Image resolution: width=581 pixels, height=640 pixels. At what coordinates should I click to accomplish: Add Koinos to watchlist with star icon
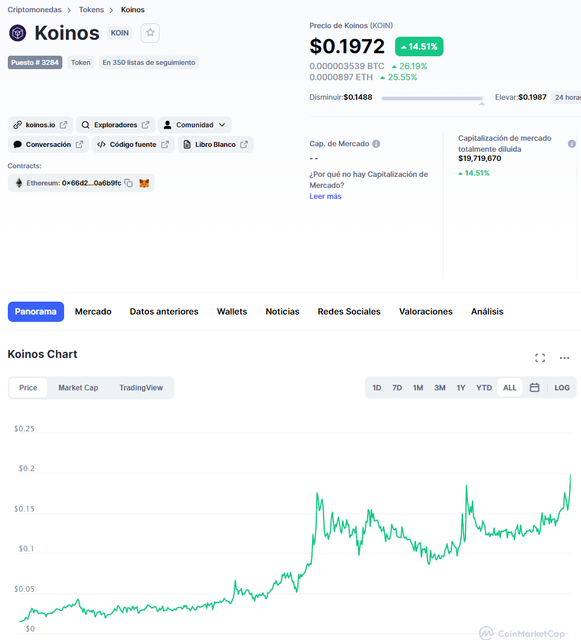[x=150, y=33]
